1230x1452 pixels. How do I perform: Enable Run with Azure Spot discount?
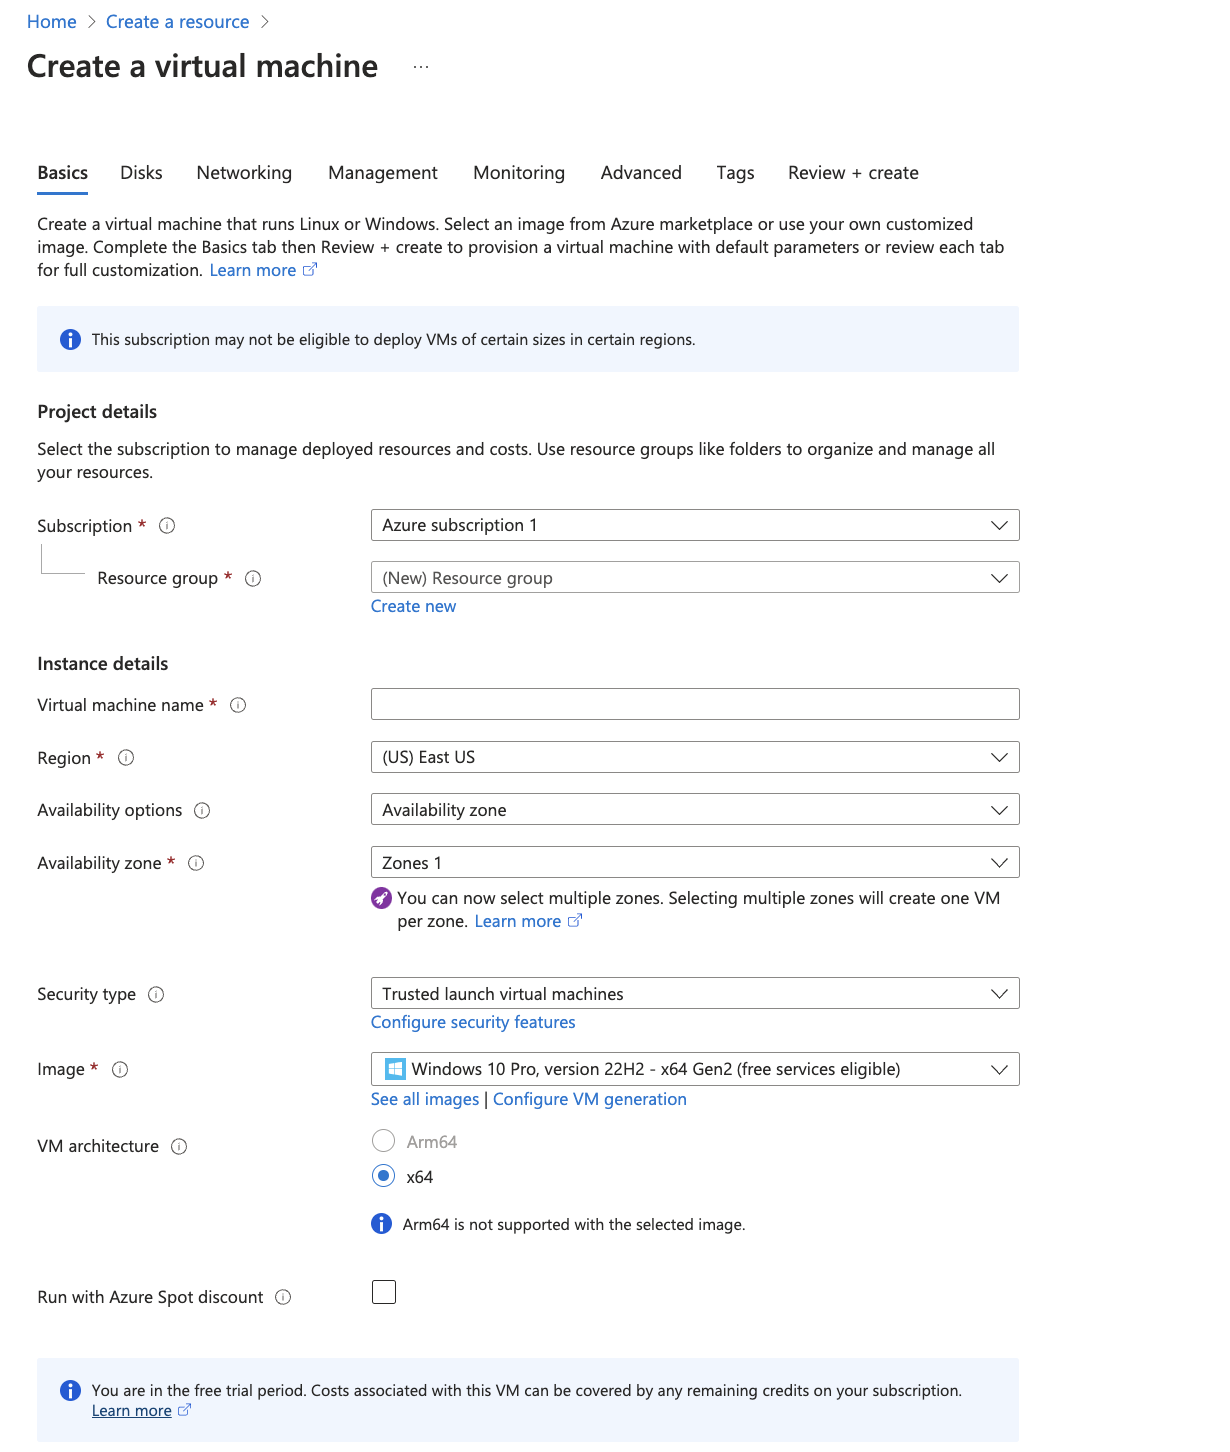pos(383,1292)
